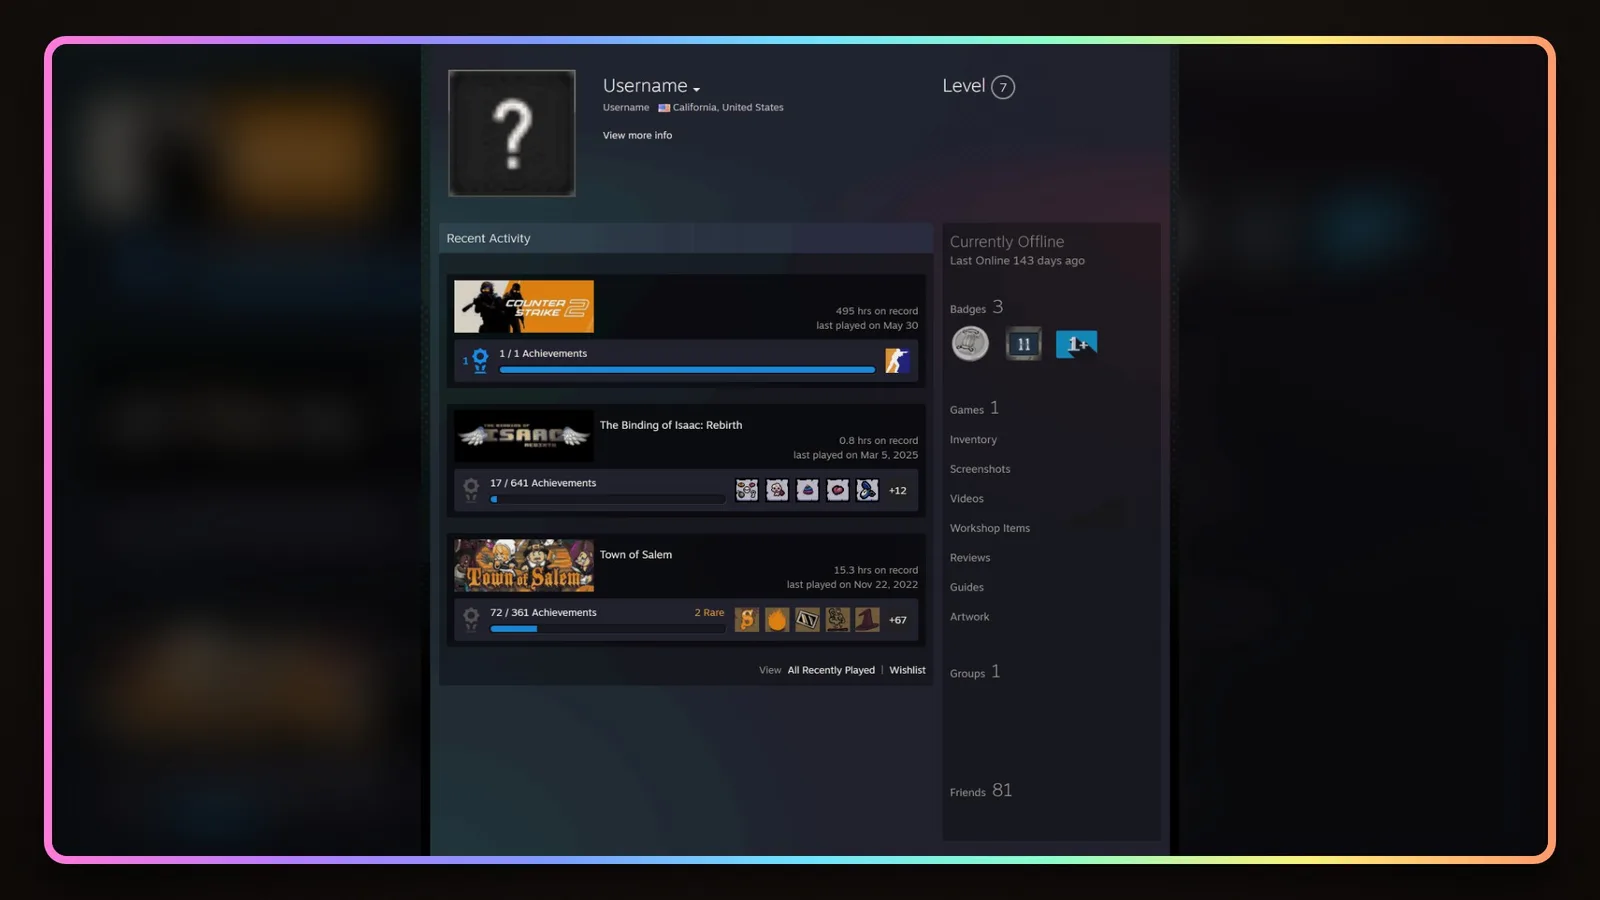Click the Level 7 badge circle
The height and width of the screenshot is (900, 1600).
[x=1003, y=87]
